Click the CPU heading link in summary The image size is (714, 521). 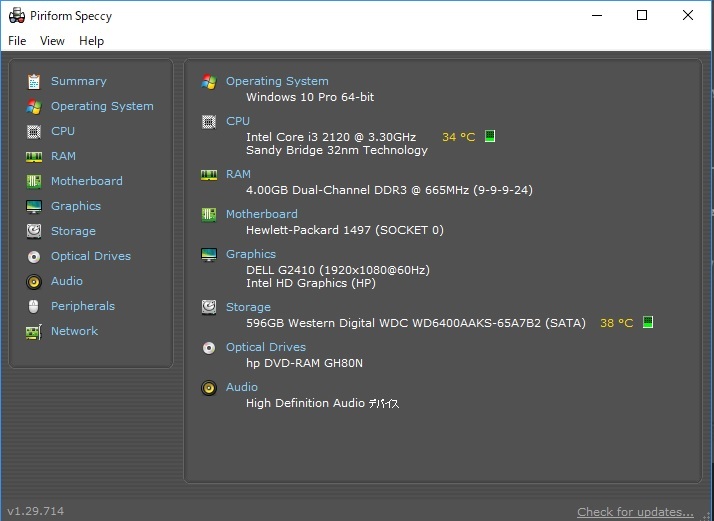click(238, 121)
